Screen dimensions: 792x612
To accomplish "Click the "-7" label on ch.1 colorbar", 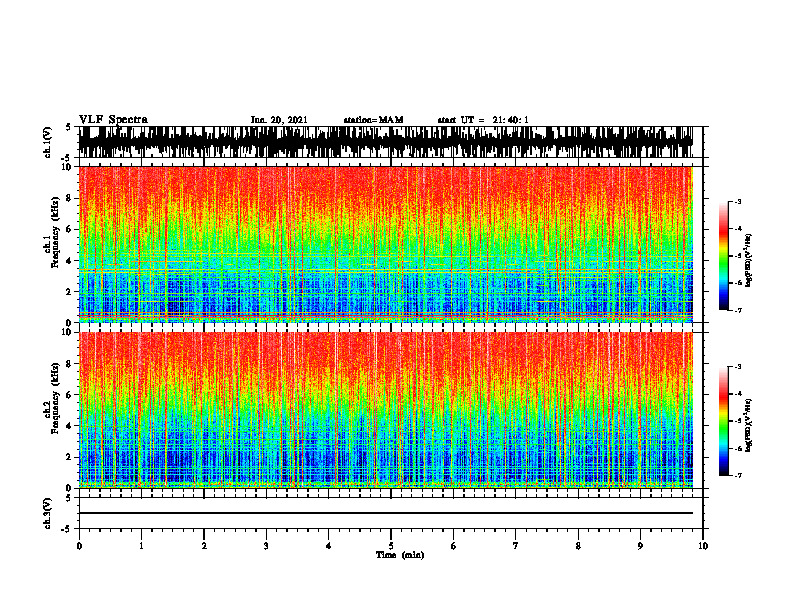I will (738, 310).
